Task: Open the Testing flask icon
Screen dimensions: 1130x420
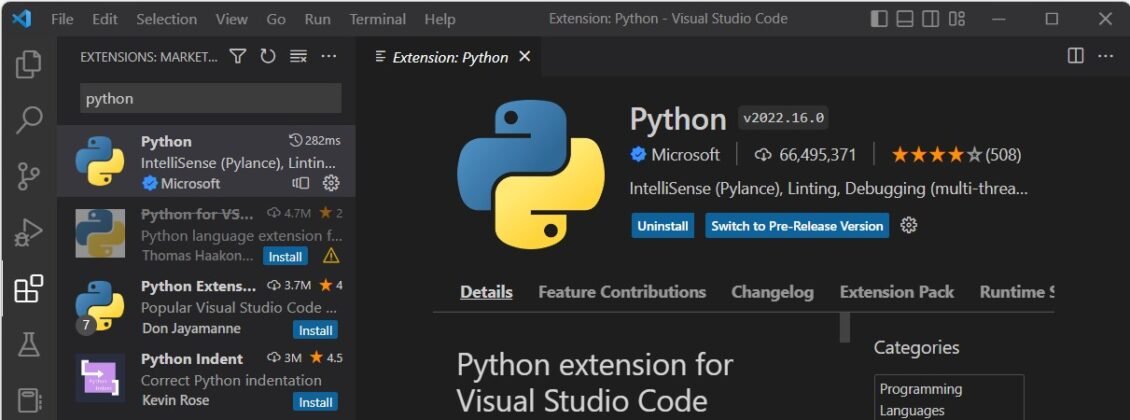Action: coord(29,346)
